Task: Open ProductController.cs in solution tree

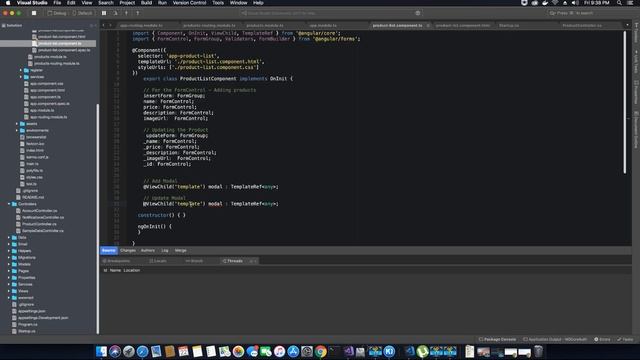Action: pos(39,224)
